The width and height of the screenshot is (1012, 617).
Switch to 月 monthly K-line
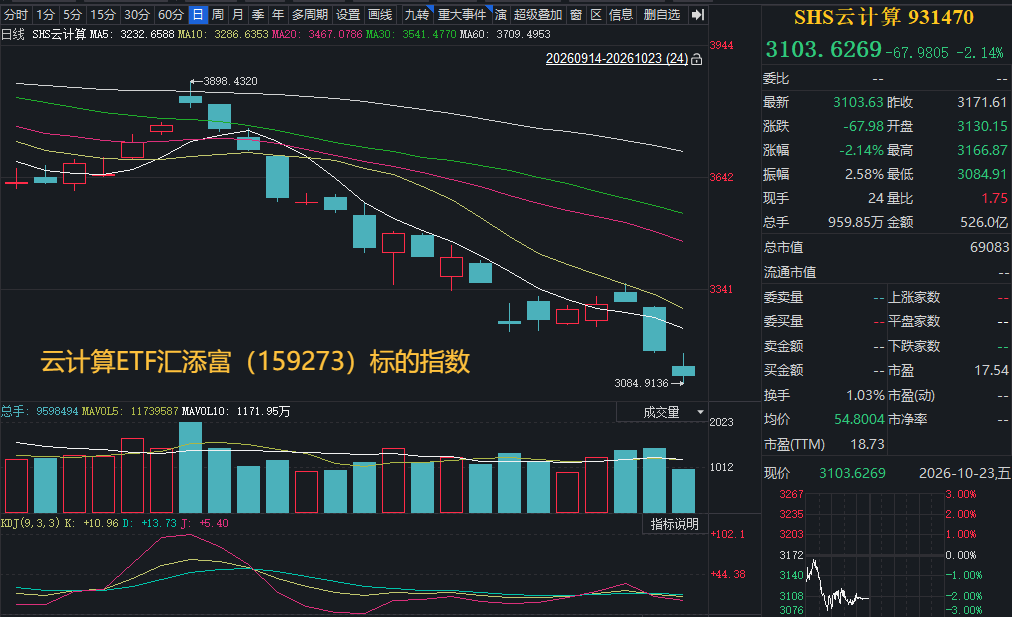[x=238, y=15]
